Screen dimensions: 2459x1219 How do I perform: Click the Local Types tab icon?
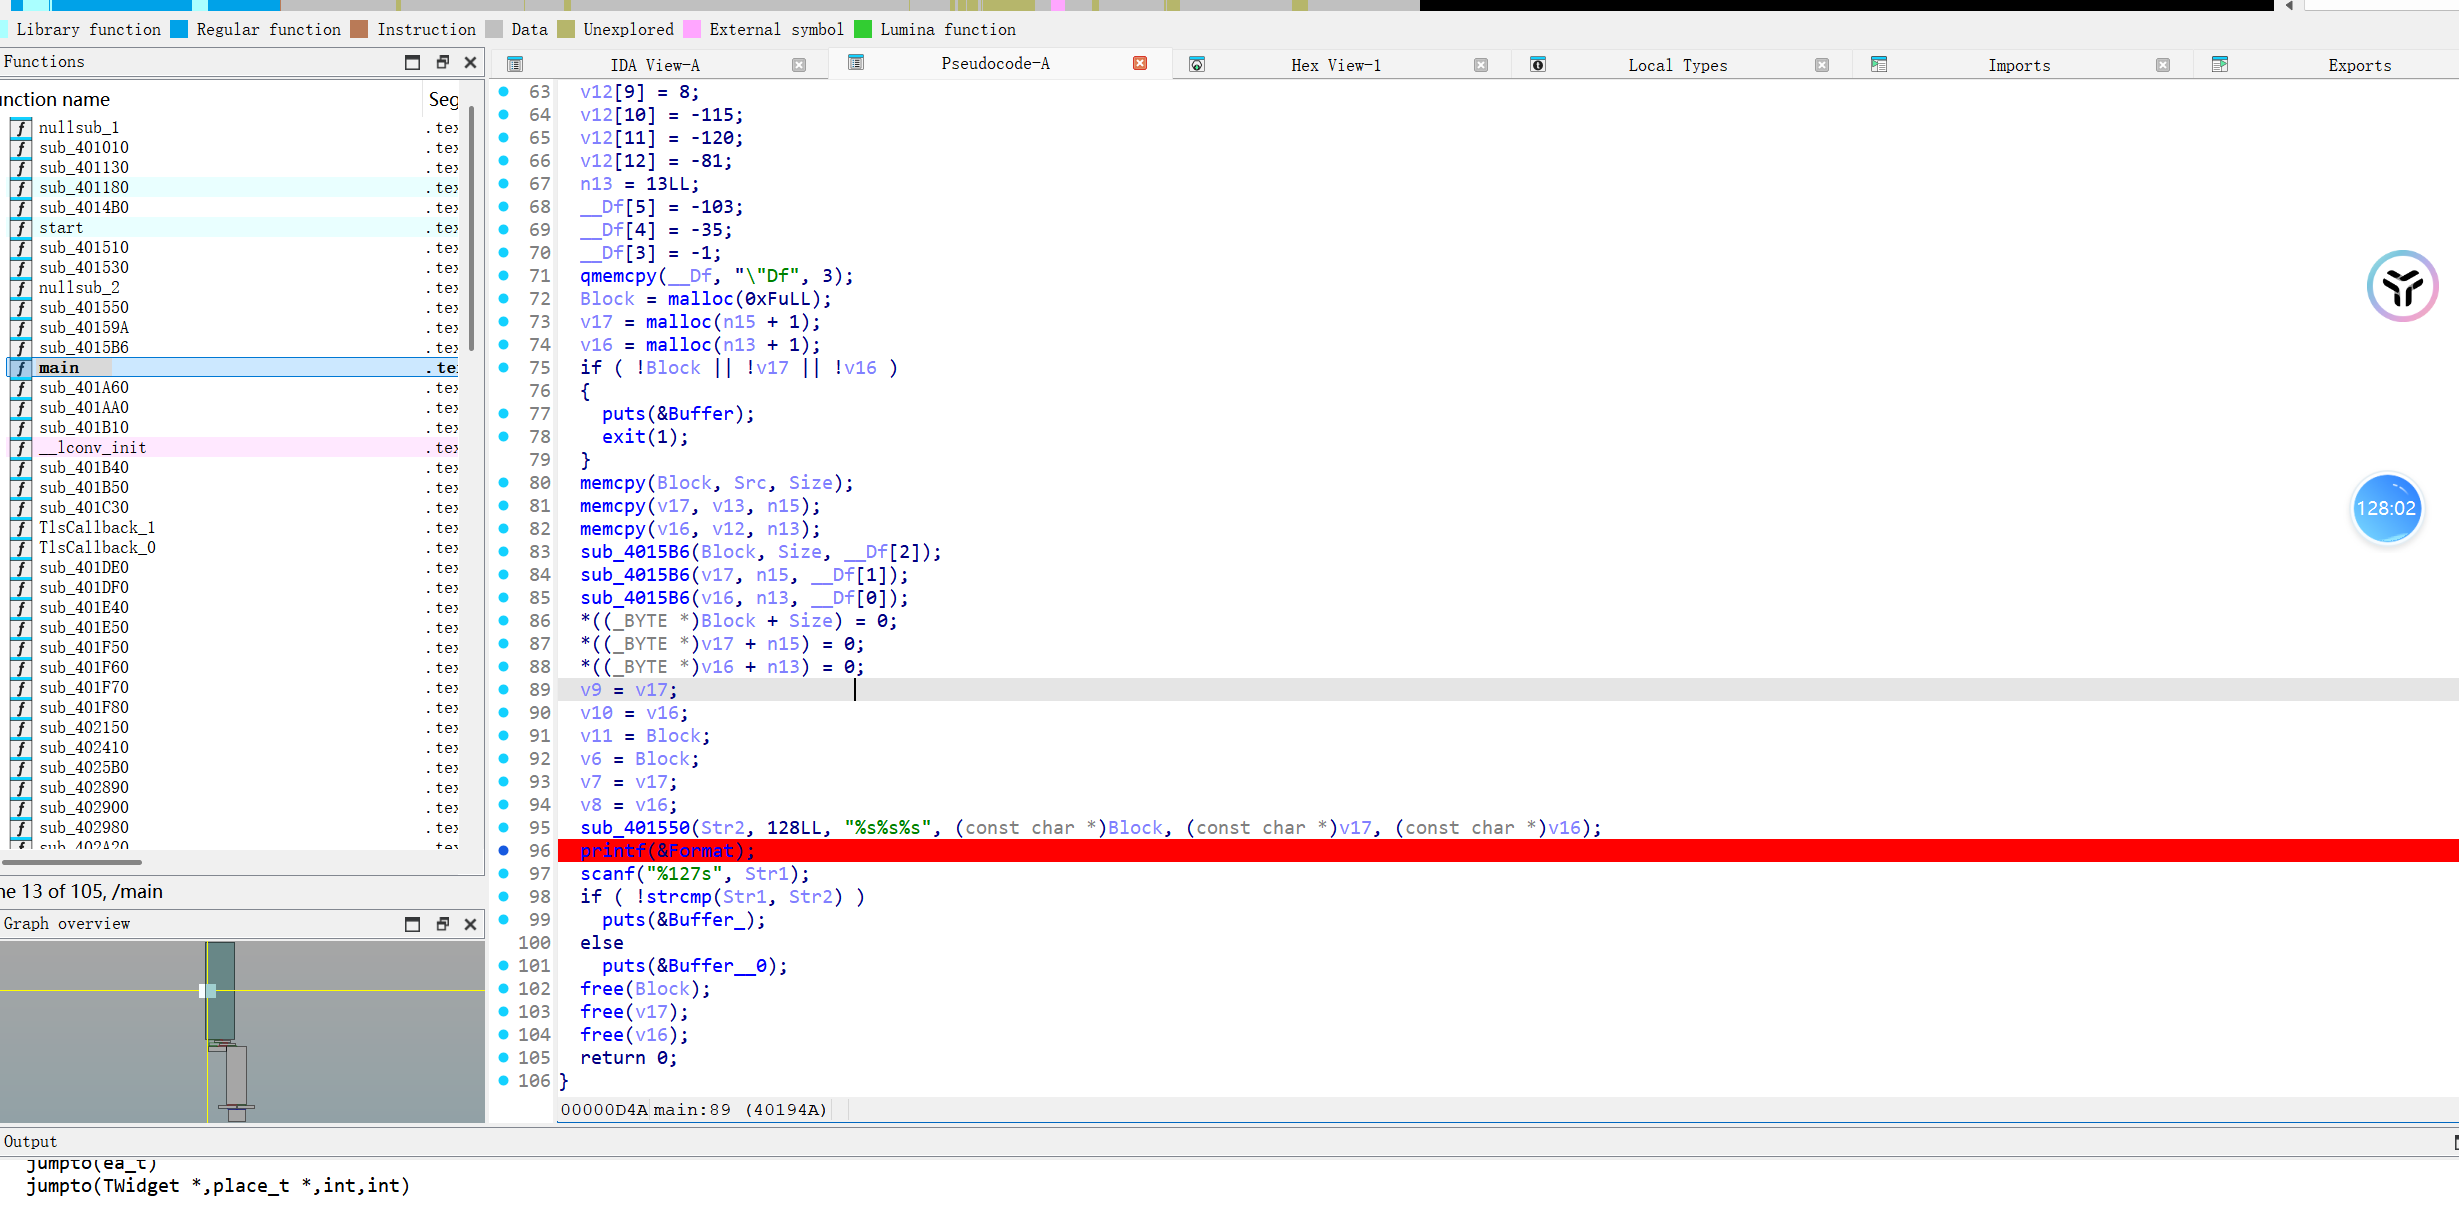tap(1538, 65)
